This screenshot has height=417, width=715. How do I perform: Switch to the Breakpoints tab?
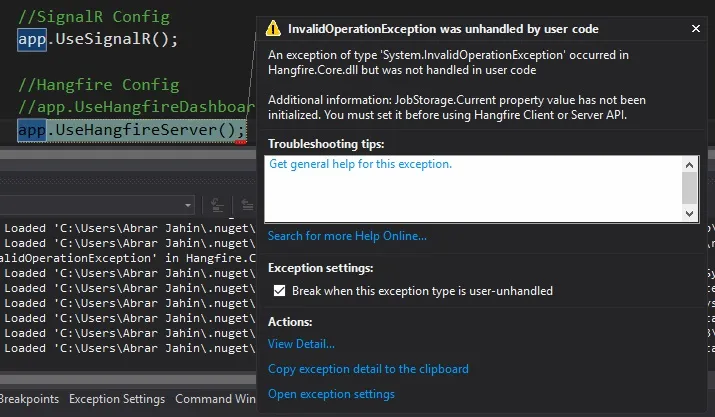[29, 399]
